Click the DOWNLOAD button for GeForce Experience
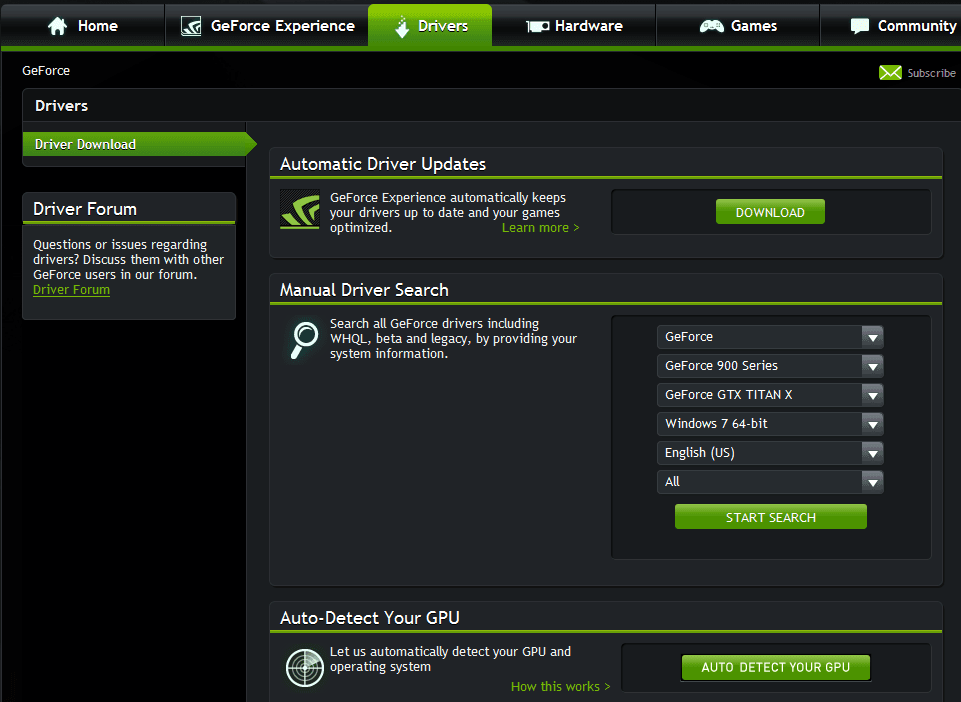This screenshot has width=961, height=702. tap(770, 211)
